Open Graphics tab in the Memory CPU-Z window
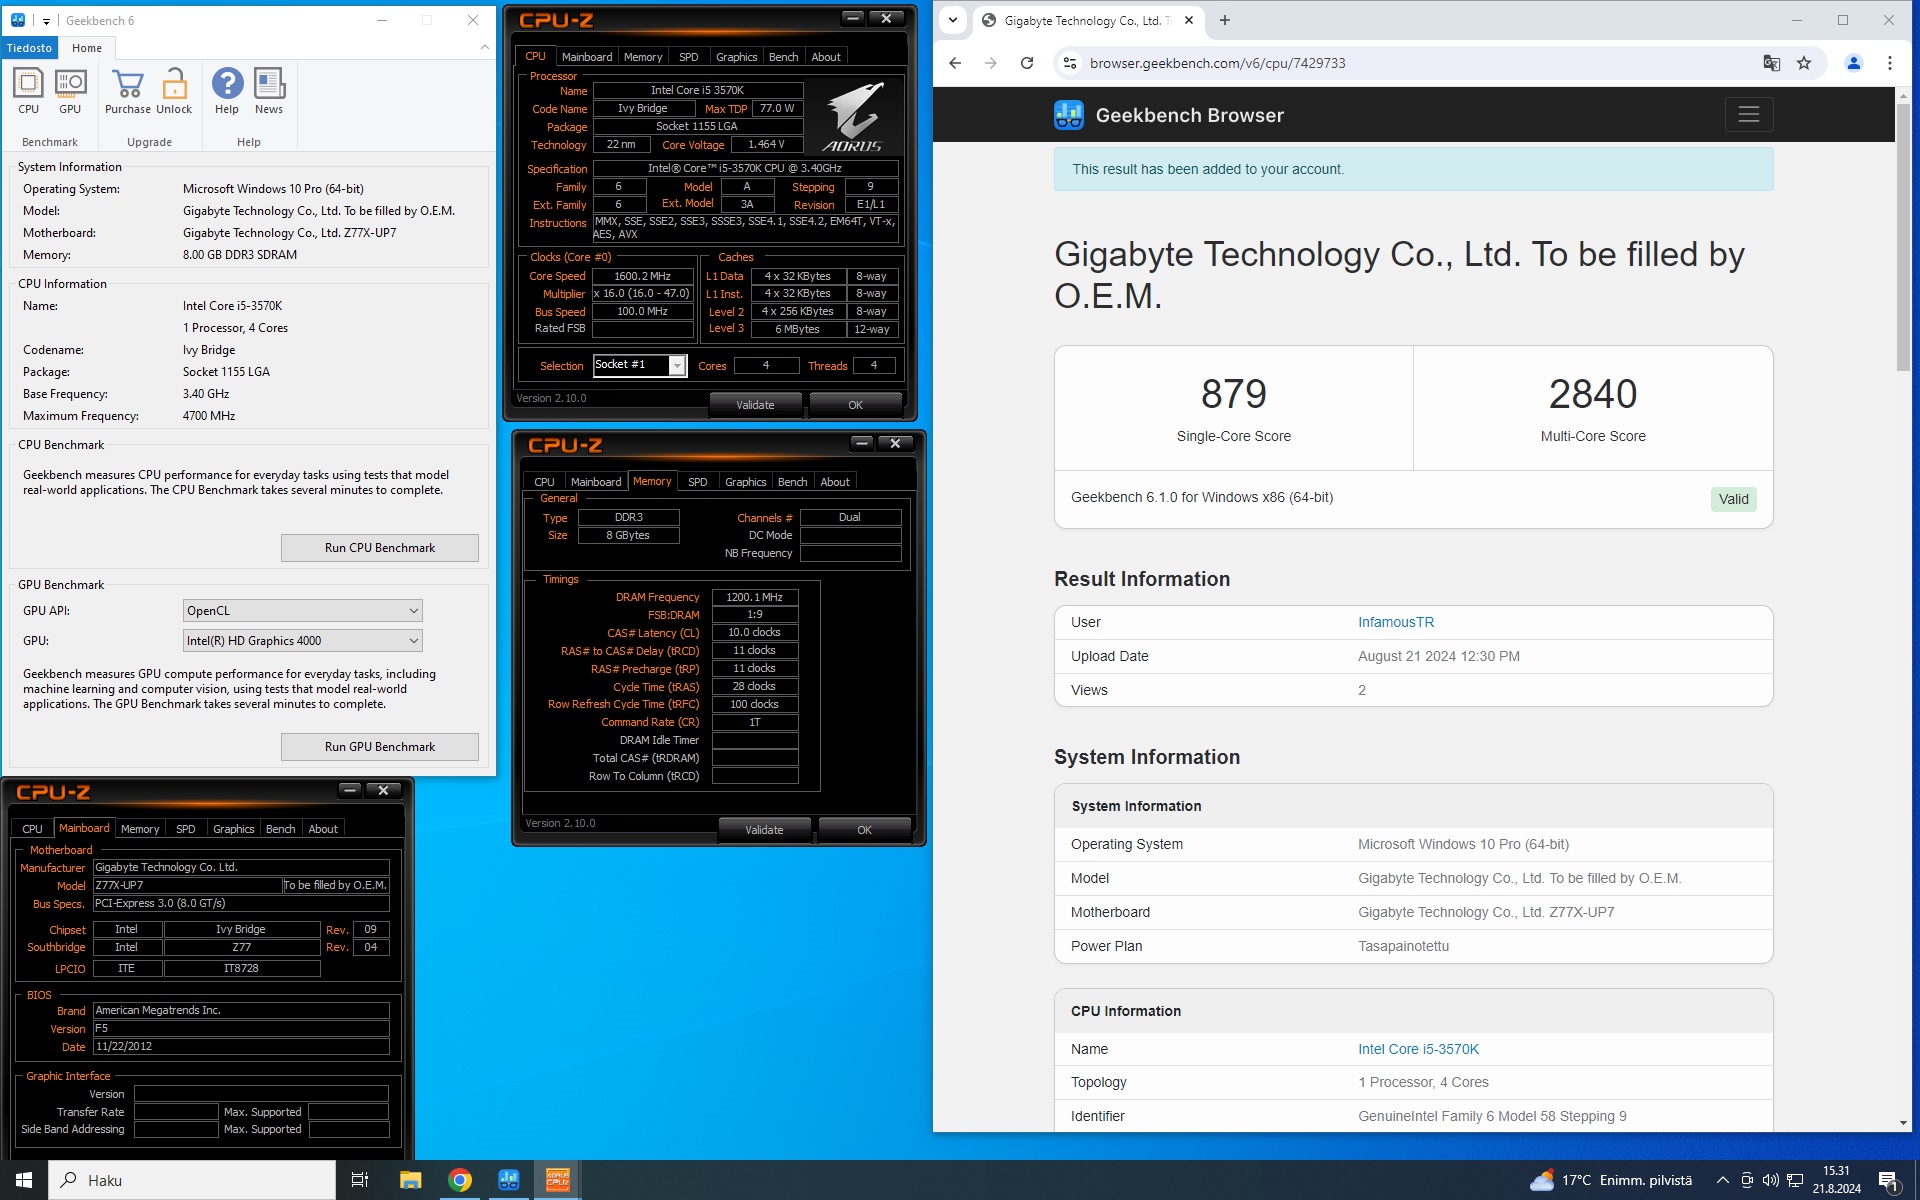The height and width of the screenshot is (1200, 1920). [746, 482]
